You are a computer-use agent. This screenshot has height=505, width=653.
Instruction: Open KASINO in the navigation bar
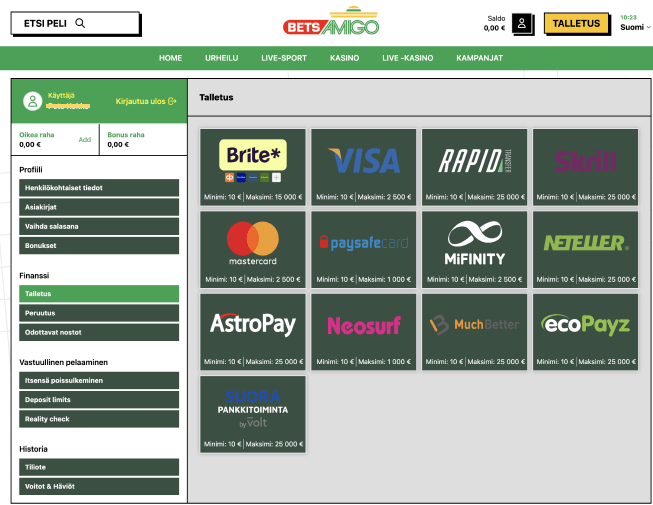[344, 58]
